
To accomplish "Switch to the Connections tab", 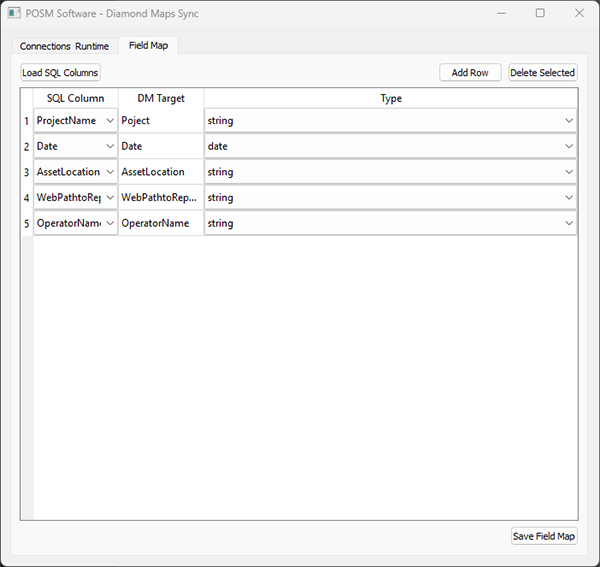I will 45,46.
